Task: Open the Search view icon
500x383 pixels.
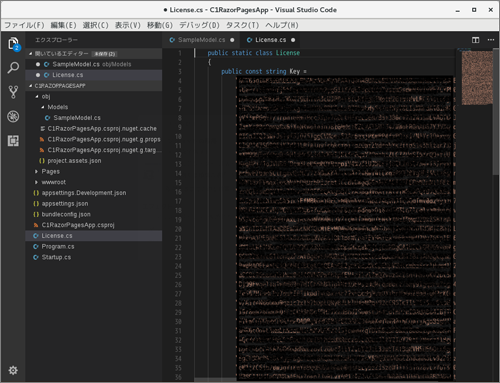Action: (13, 68)
